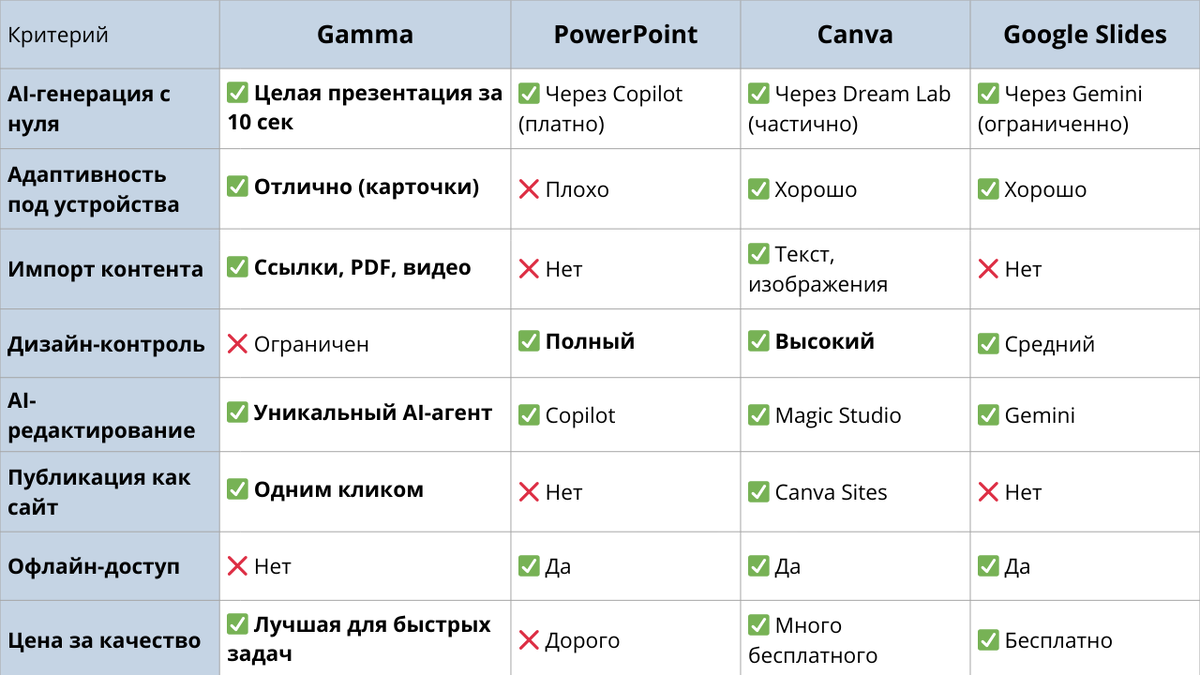Screen dimensions: 1200x675
Task: Click red cross in Gamma Офлайн-доступ cell
Action: [237, 566]
